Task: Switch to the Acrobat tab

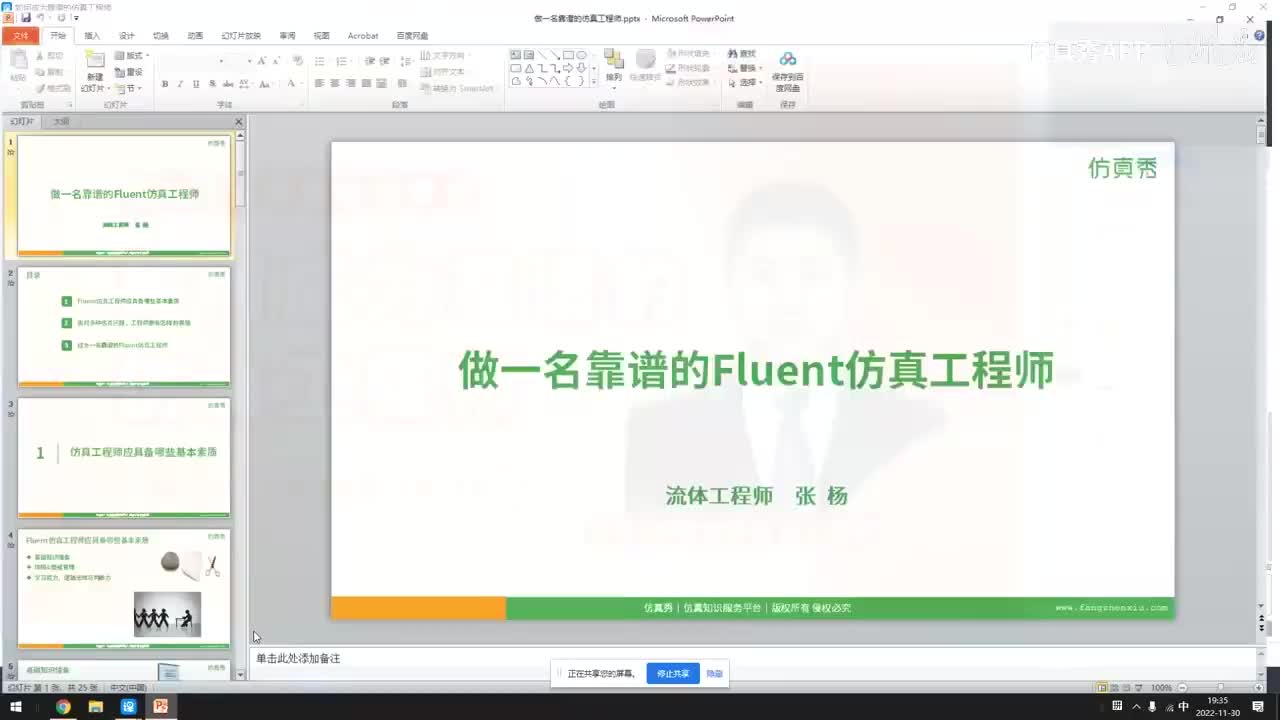Action: [363, 35]
